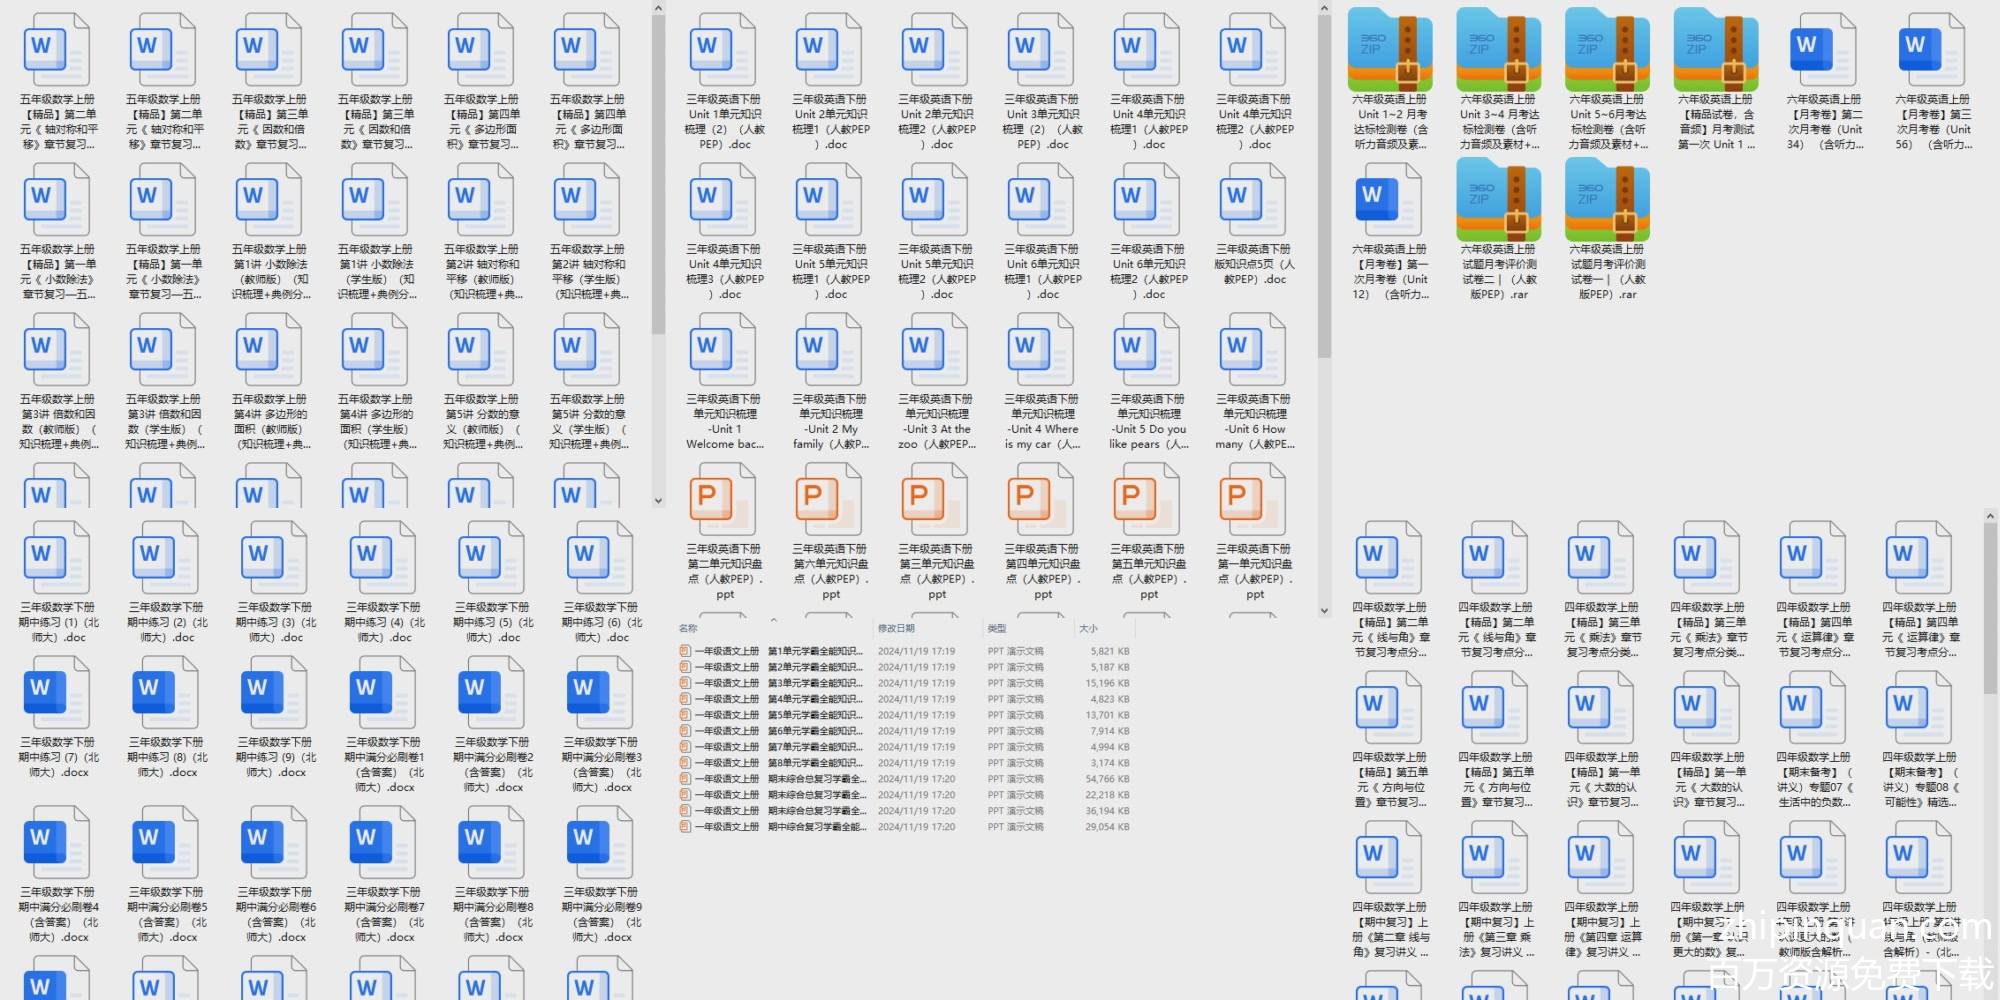Sort files by 修改日期 column header
Image resolution: width=2000 pixels, height=1000 pixels.
tap(896, 628)
